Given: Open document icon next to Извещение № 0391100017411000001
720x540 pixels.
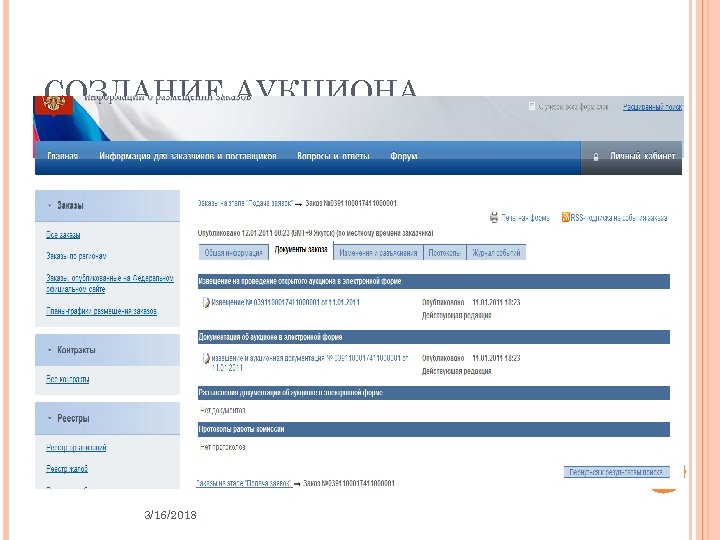Looking at the screenshot, I should (206, 303).
